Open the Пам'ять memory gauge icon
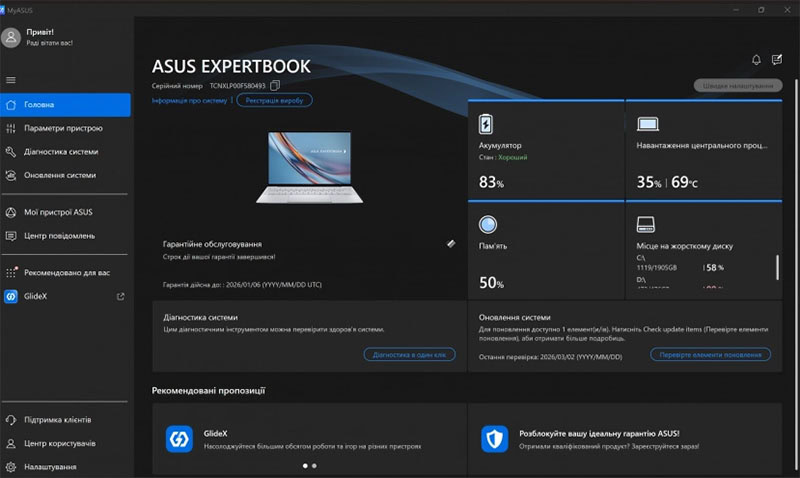Viewport: 800px width, 478px height. coord(488,224)
